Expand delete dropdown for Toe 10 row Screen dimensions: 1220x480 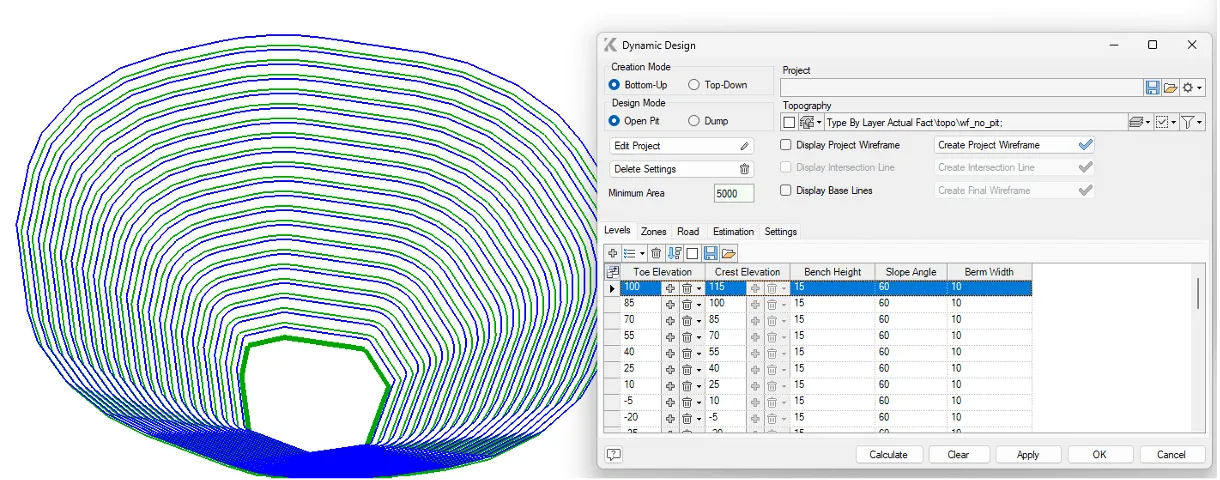tap(699, 385)
